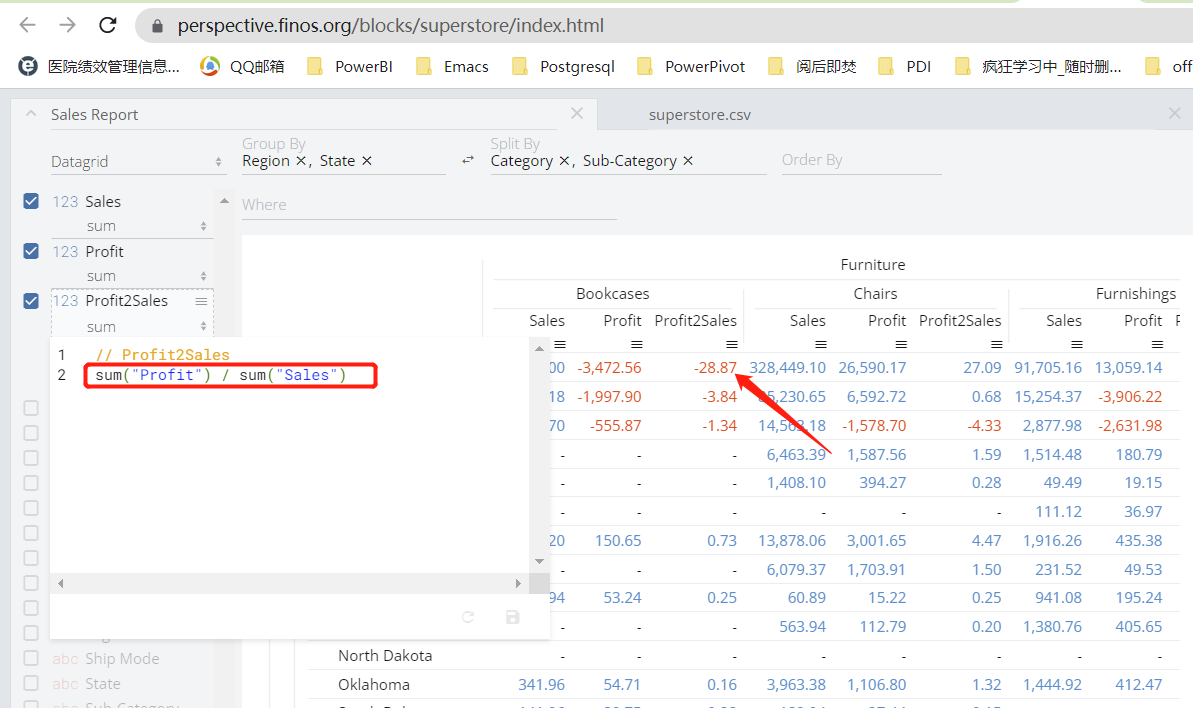Click the 328,449.10 Chairs Sales cell
Viewport: 1193px width, 708px height.
pyautogui.click(x=787, y=368)
